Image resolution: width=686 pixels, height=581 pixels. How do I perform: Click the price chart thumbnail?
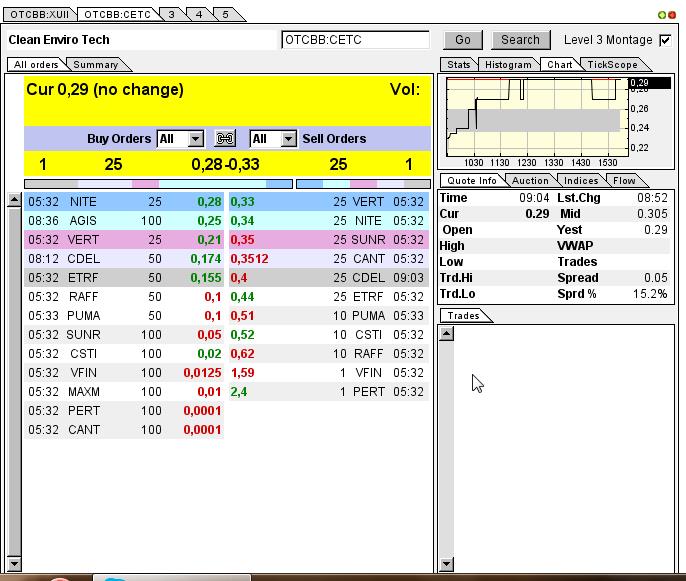pos(537,118)
